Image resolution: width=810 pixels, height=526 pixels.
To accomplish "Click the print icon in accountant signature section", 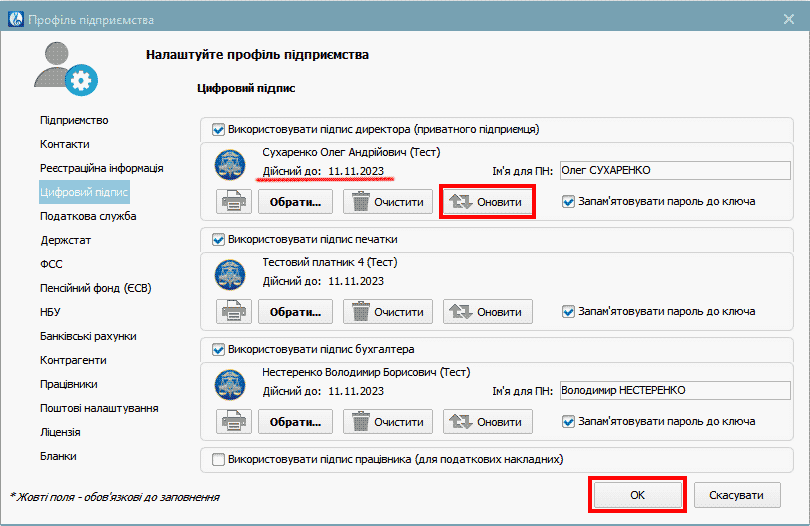I will (x=233, y=421).
